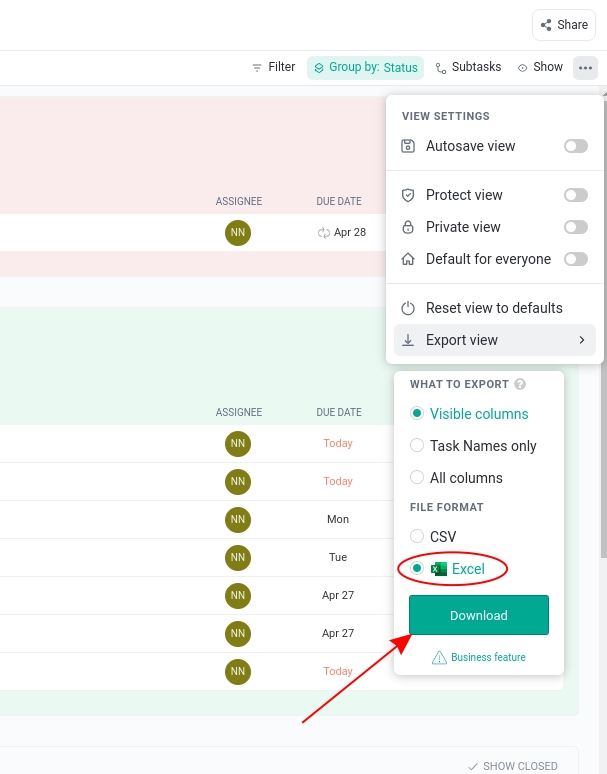This screenshot has height=774, width=607.
Task: Click the Reset view power icon
Action: 408,308
